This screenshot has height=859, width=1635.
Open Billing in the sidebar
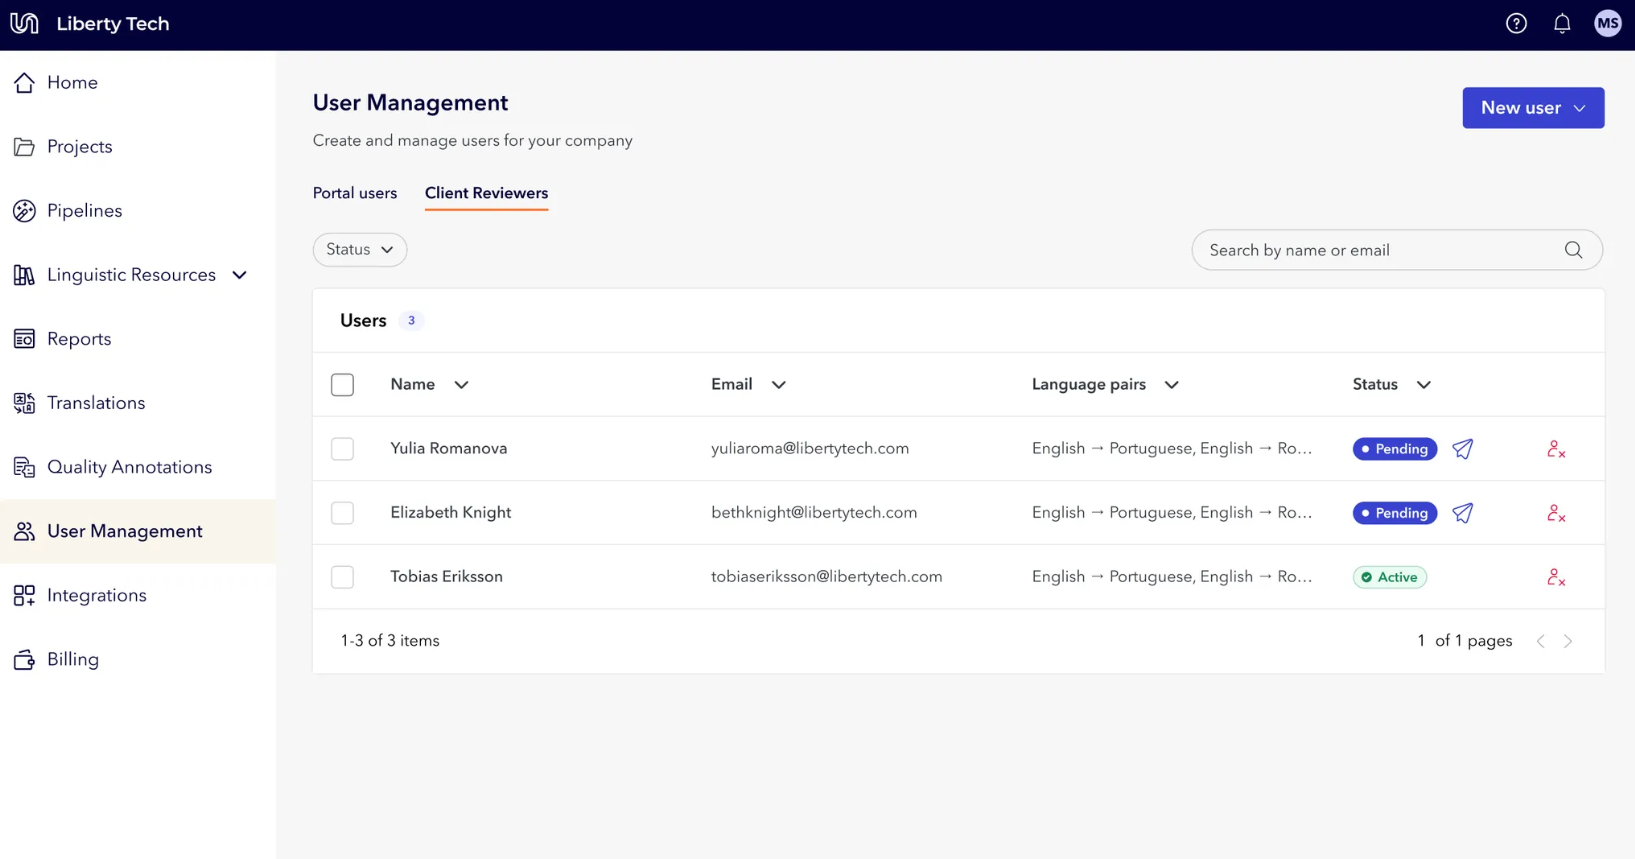point(138,659)
